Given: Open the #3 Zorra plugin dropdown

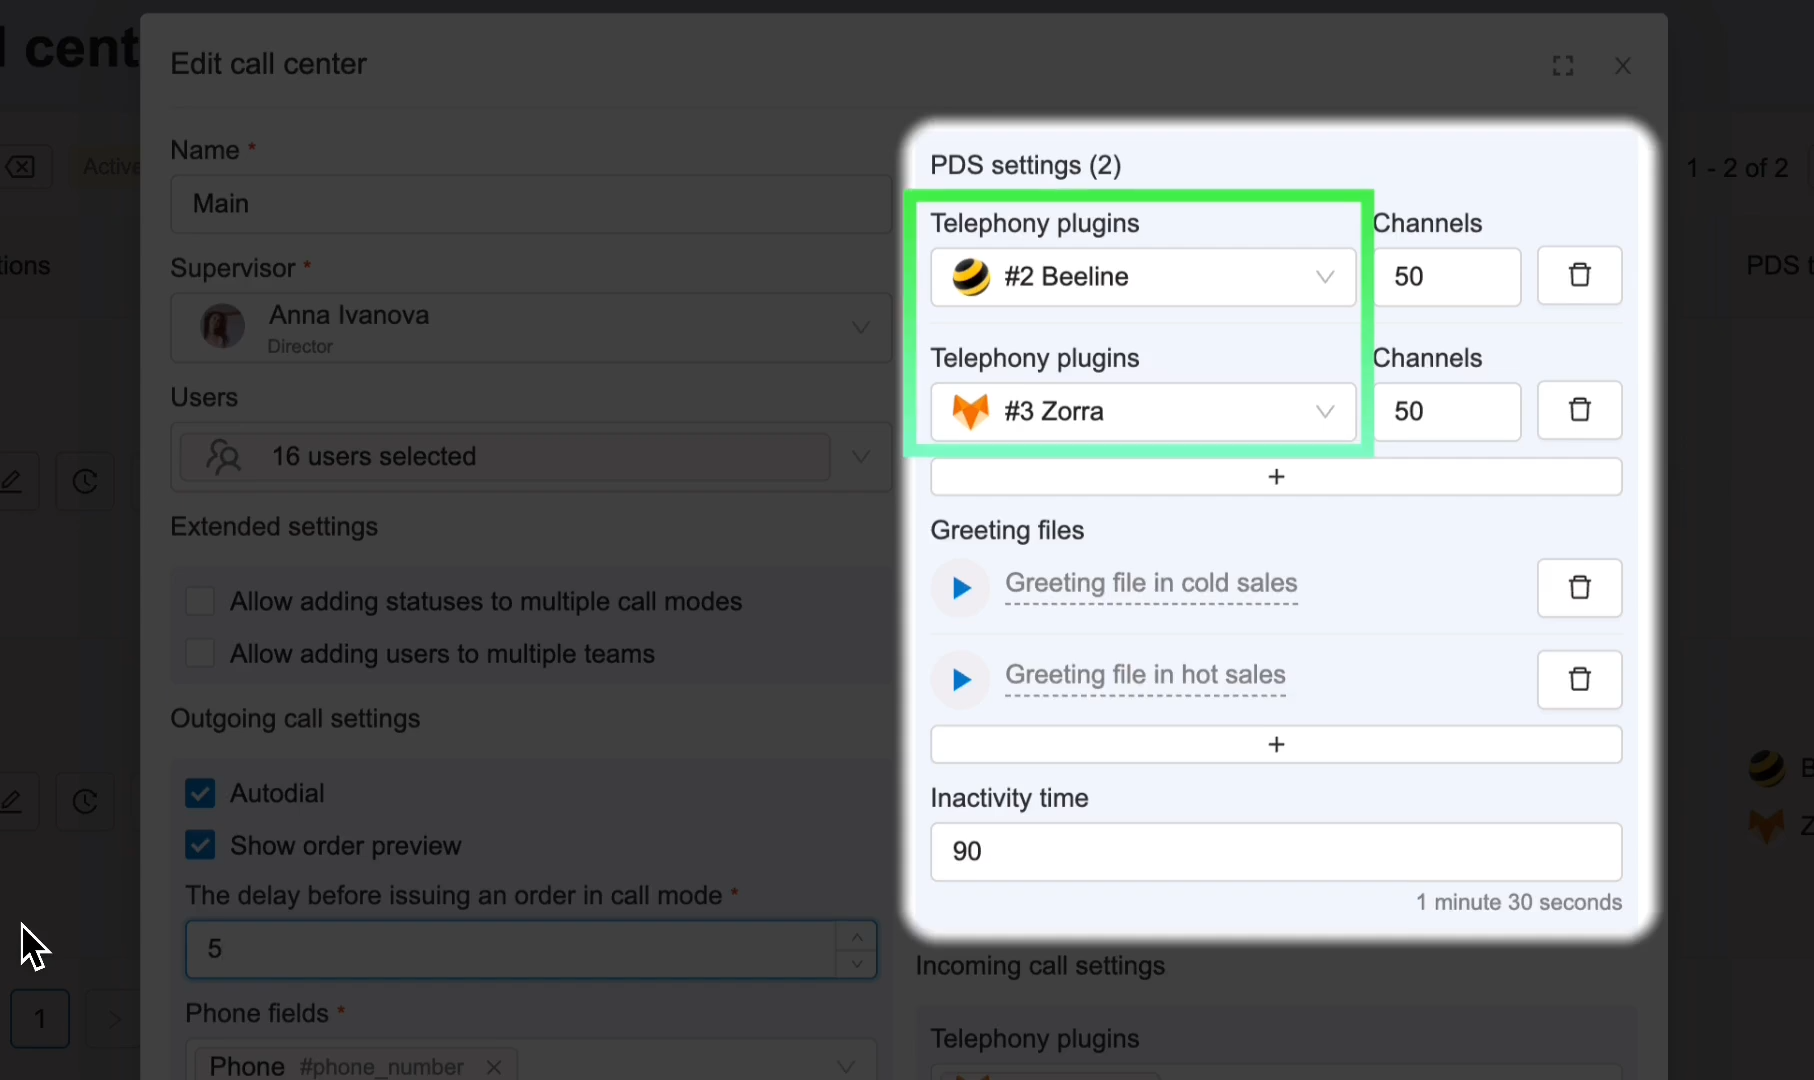Looking at the screenshot, I should point(1143,412).
